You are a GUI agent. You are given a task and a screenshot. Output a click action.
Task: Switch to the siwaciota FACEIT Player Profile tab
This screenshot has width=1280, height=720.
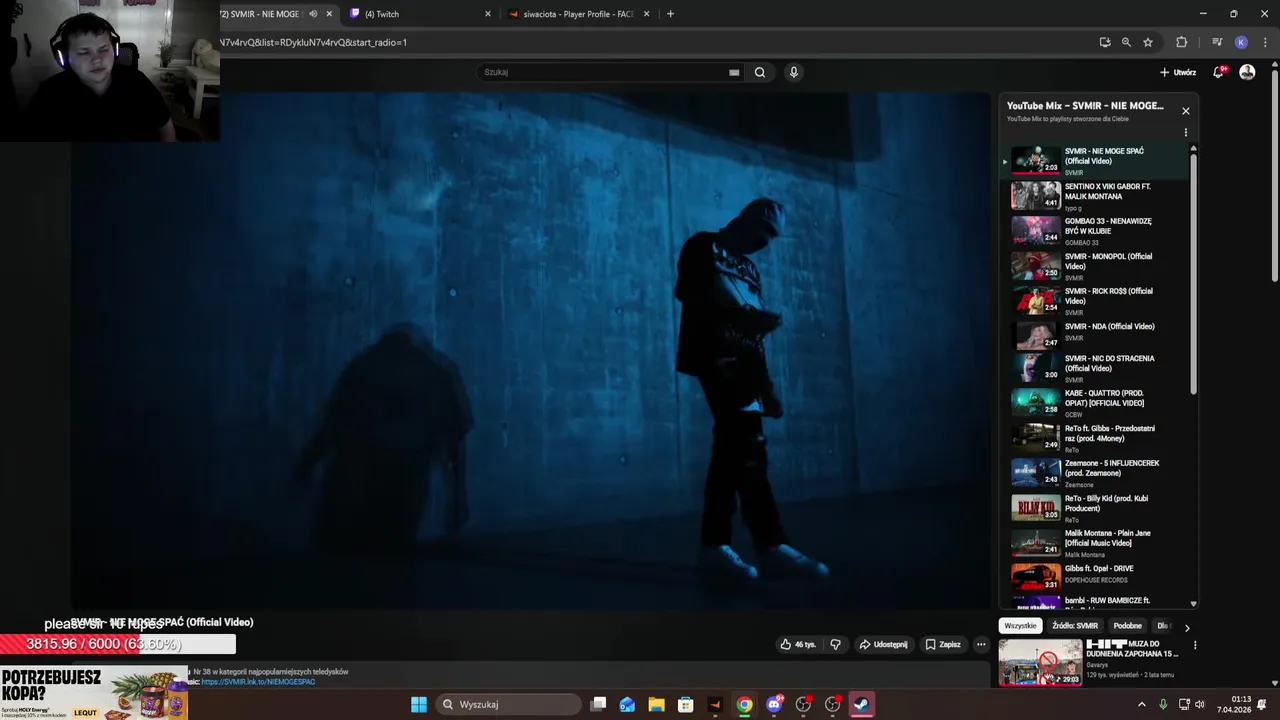[x=579, y=14]
